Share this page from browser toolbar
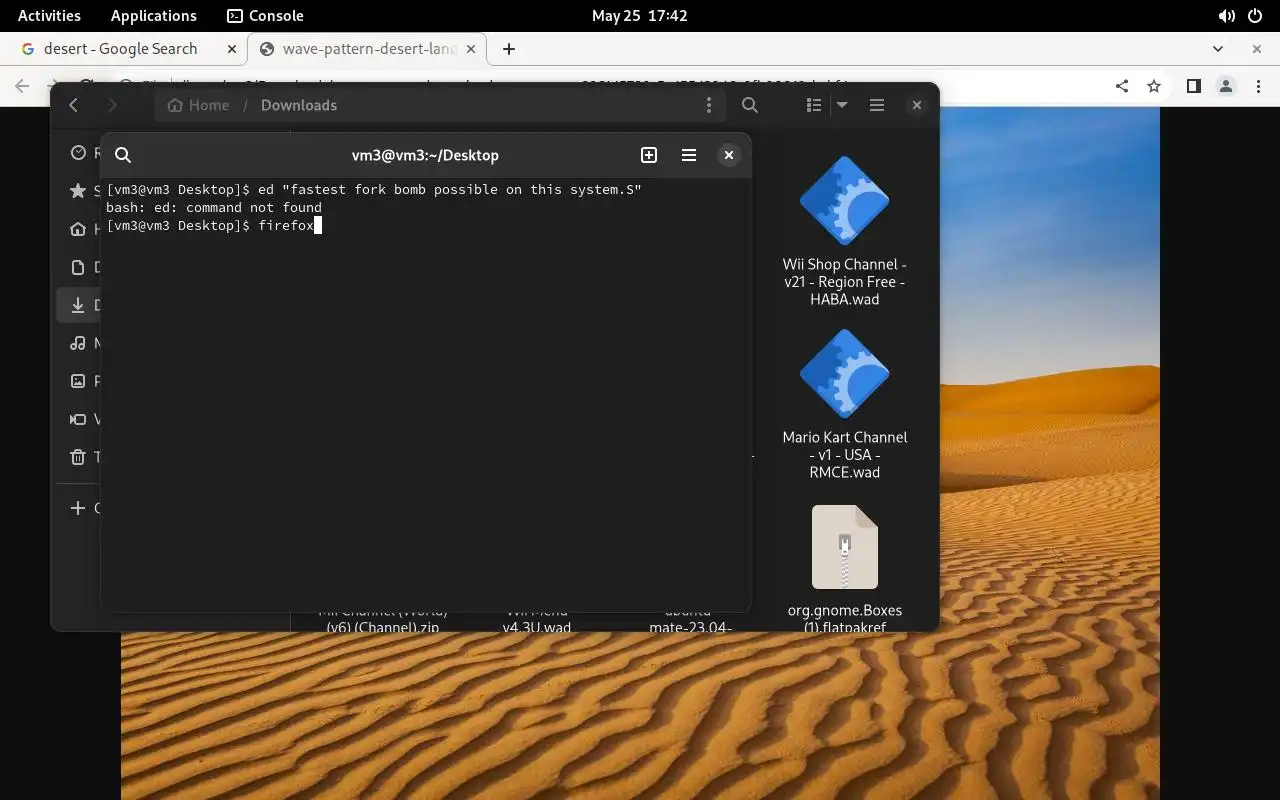Viewport: 1280px width, 800px height. (x=1122, y=86)
